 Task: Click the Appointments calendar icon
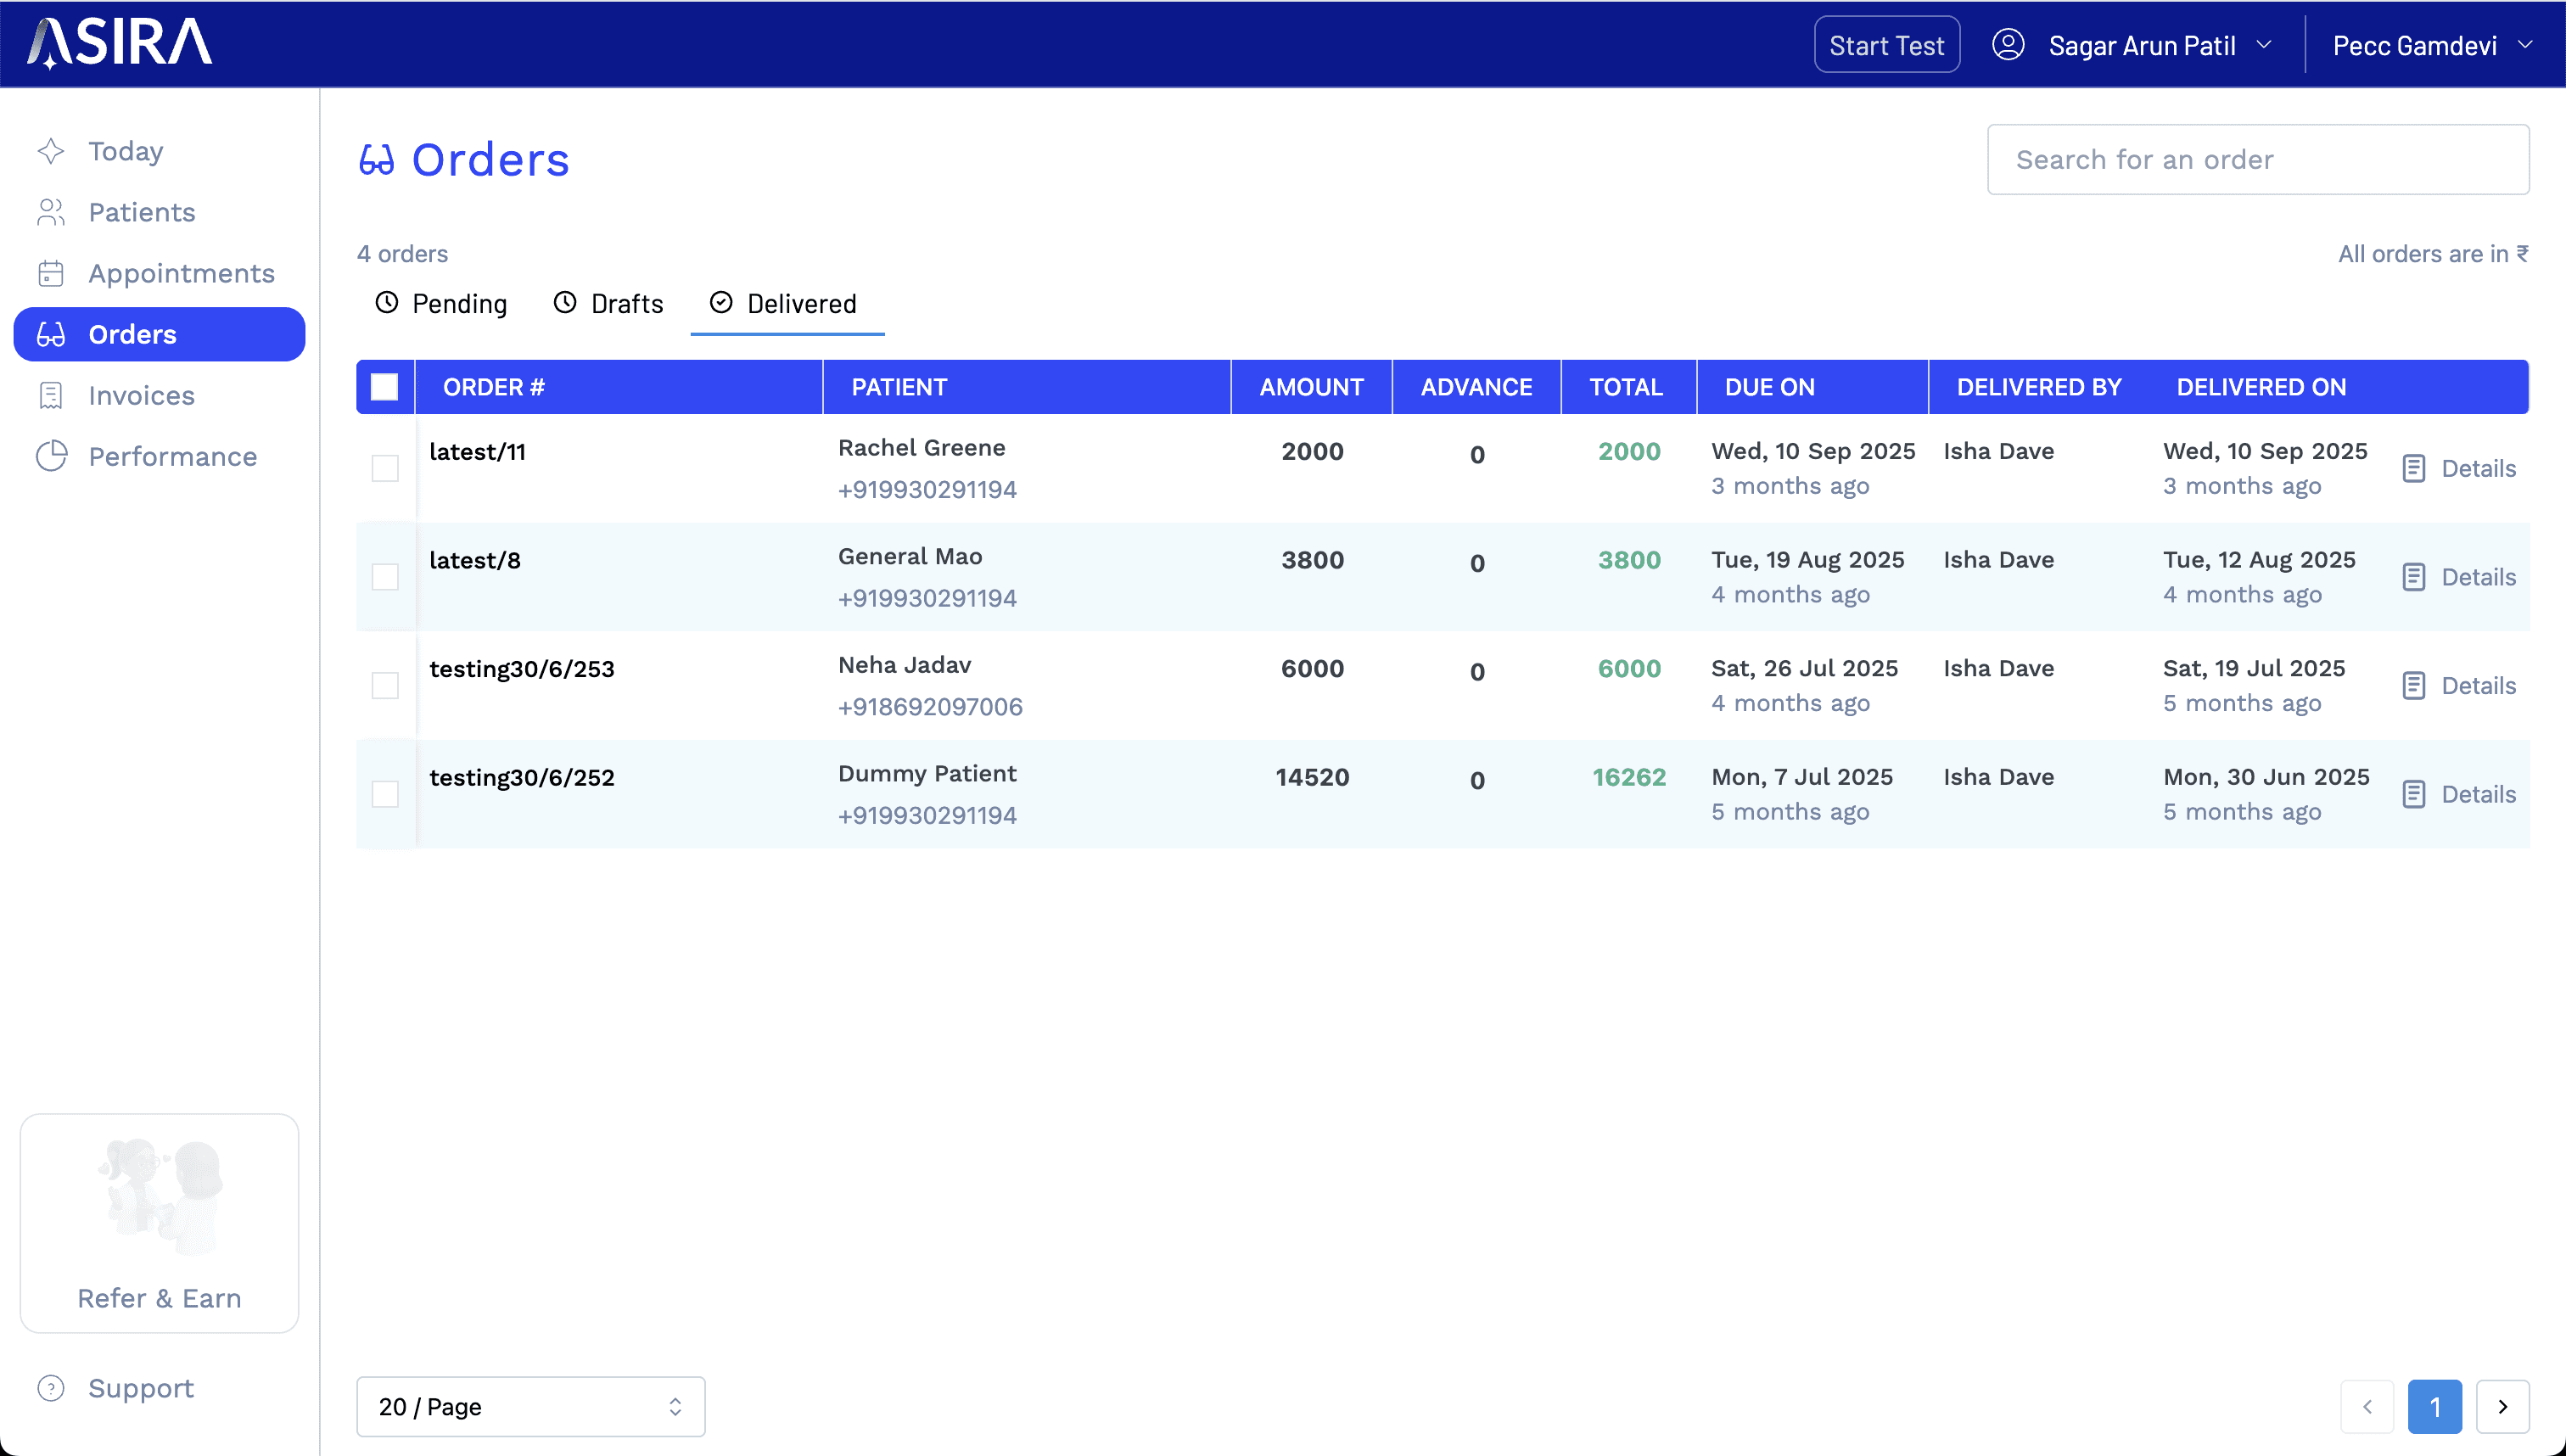51,273
